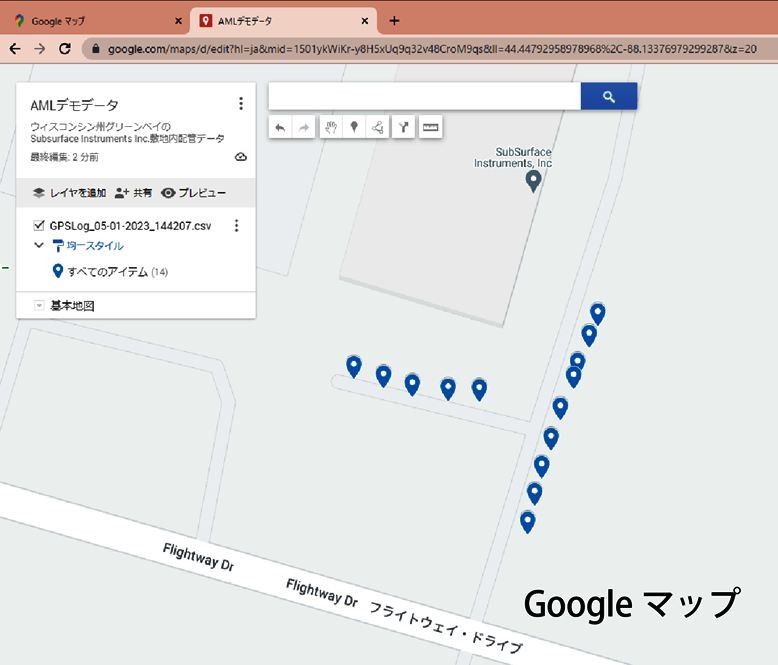Select the add marker tool
This screenshot has width=778, height=665.
click(x=354, y=128)
